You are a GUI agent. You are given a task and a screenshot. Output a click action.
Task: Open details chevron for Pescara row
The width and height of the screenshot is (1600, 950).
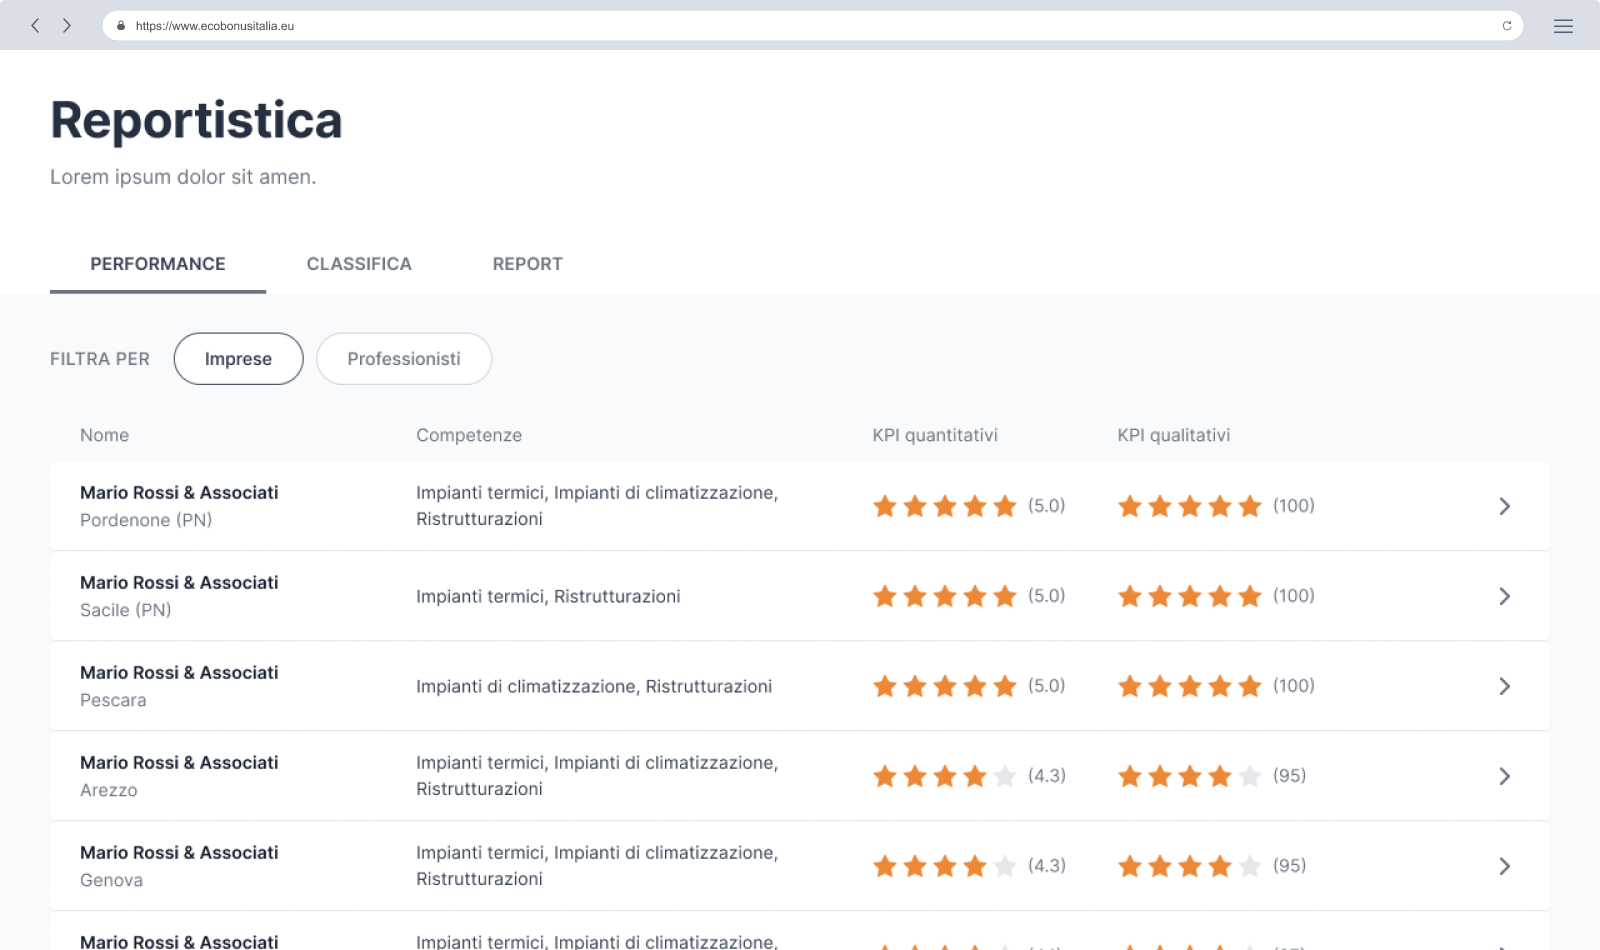tap(1504, 686)
